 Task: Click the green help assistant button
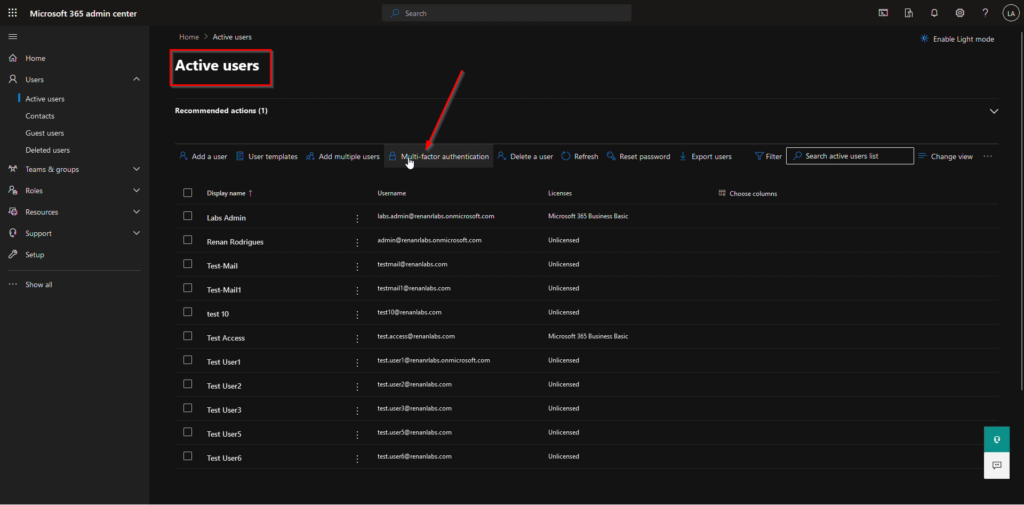997,440
